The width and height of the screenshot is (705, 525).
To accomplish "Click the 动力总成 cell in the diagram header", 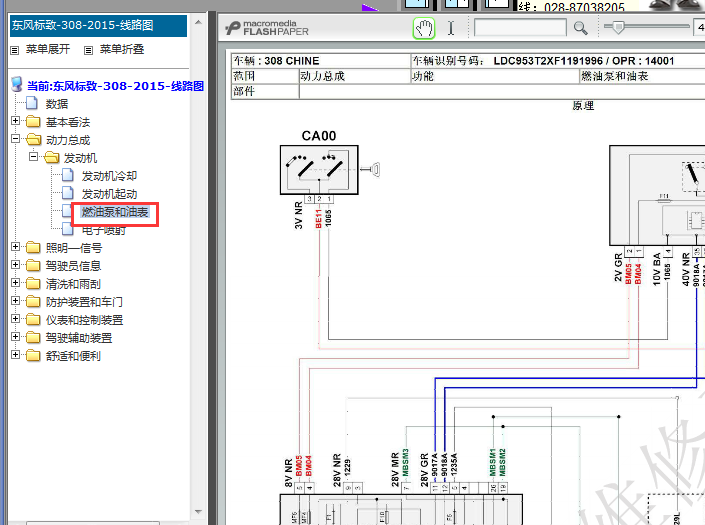I will coord(322,76).
